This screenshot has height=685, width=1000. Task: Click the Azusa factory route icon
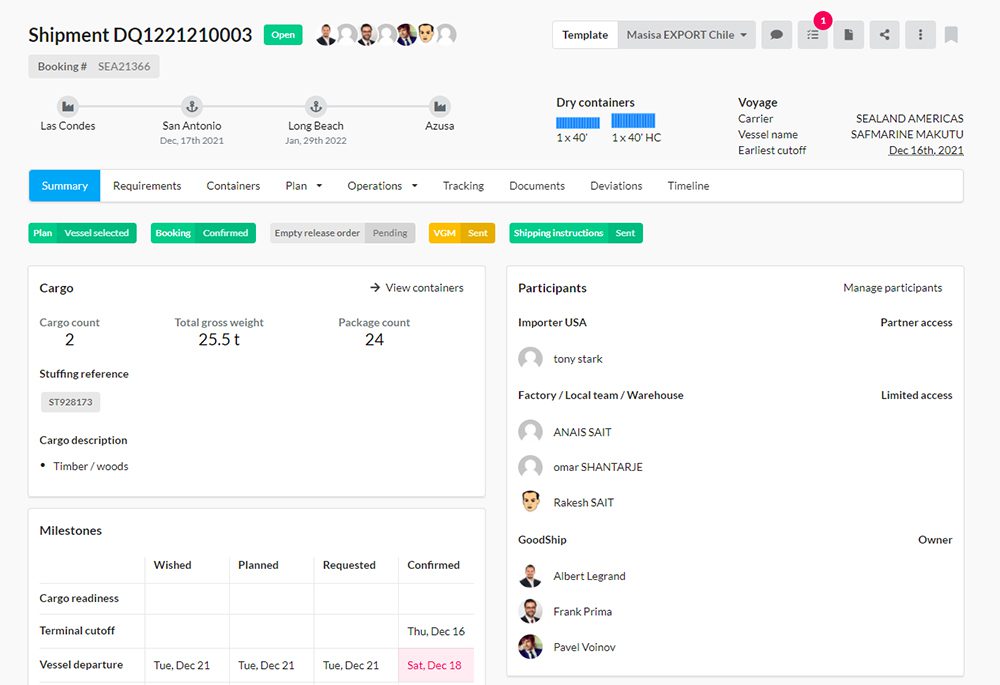439,106
